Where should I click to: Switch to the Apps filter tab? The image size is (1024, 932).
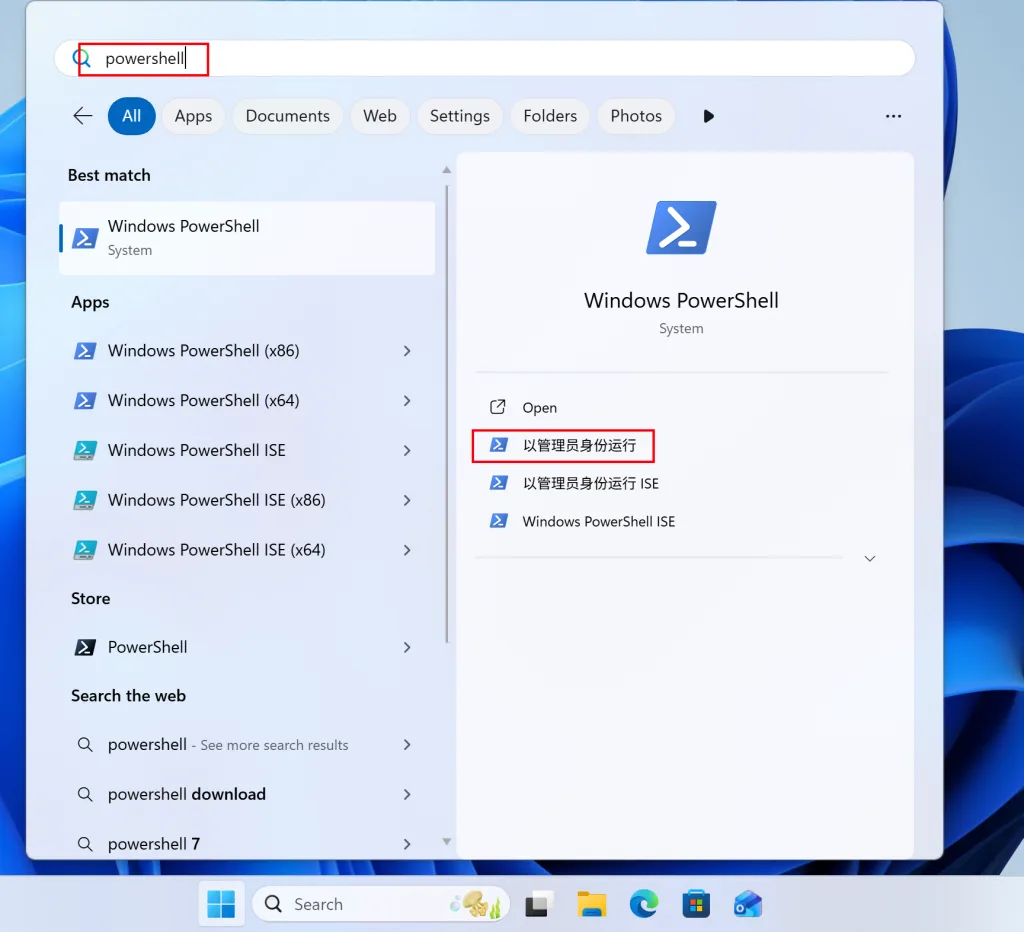(x=193, y=116)
